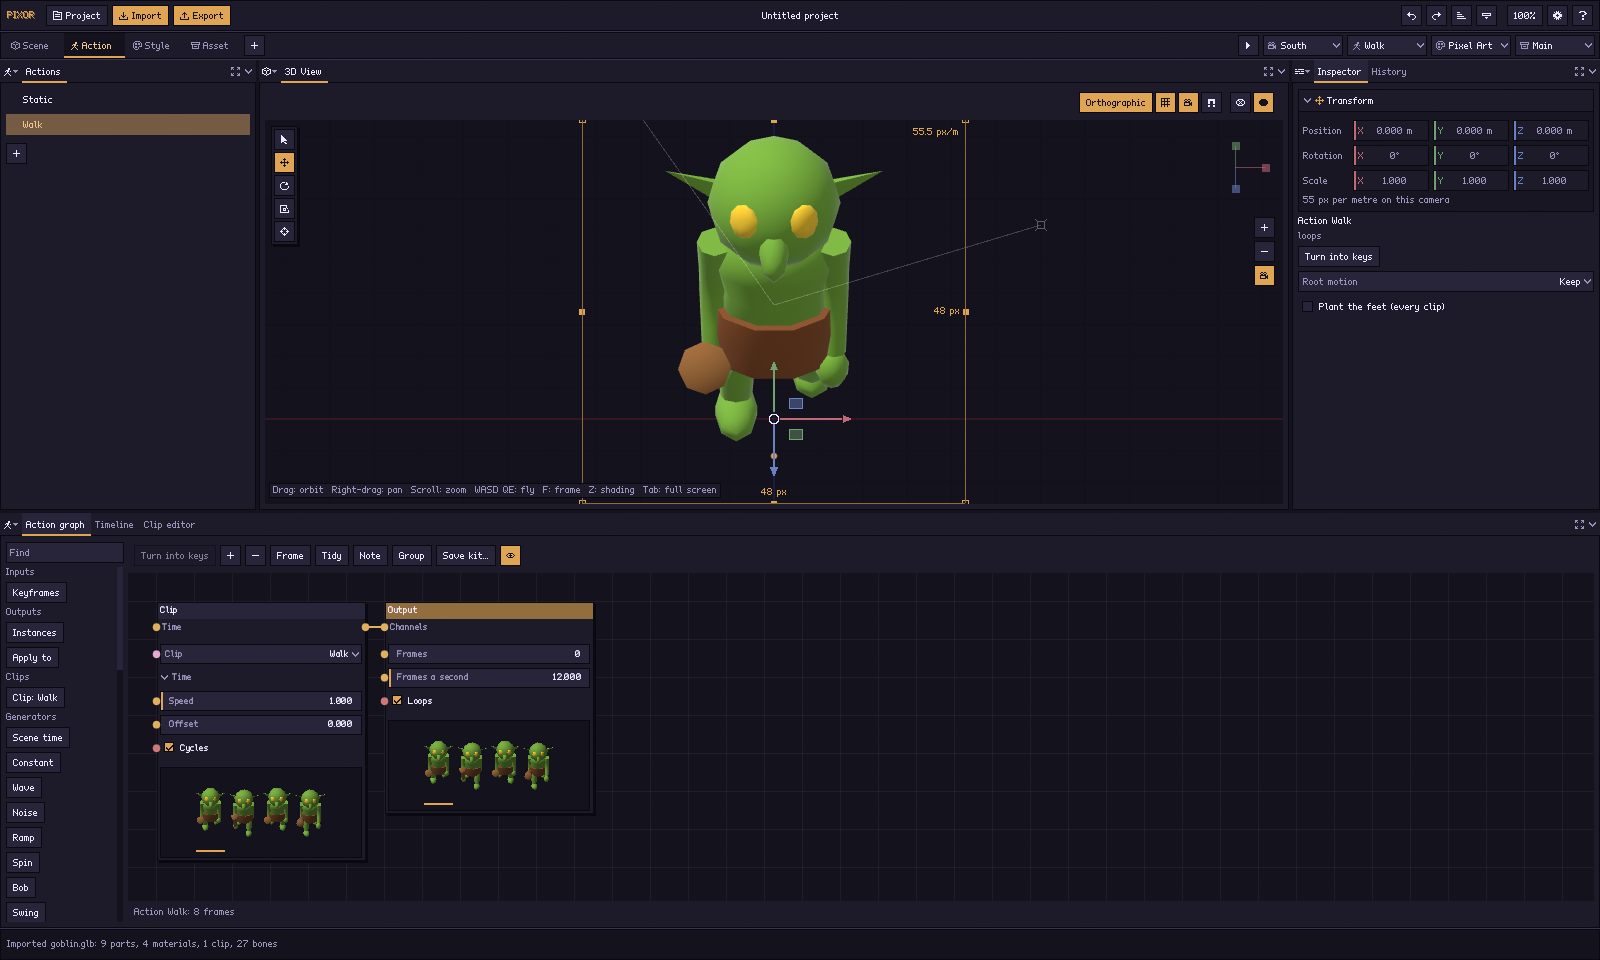Add a new workspace tab with plus icon

254,46
